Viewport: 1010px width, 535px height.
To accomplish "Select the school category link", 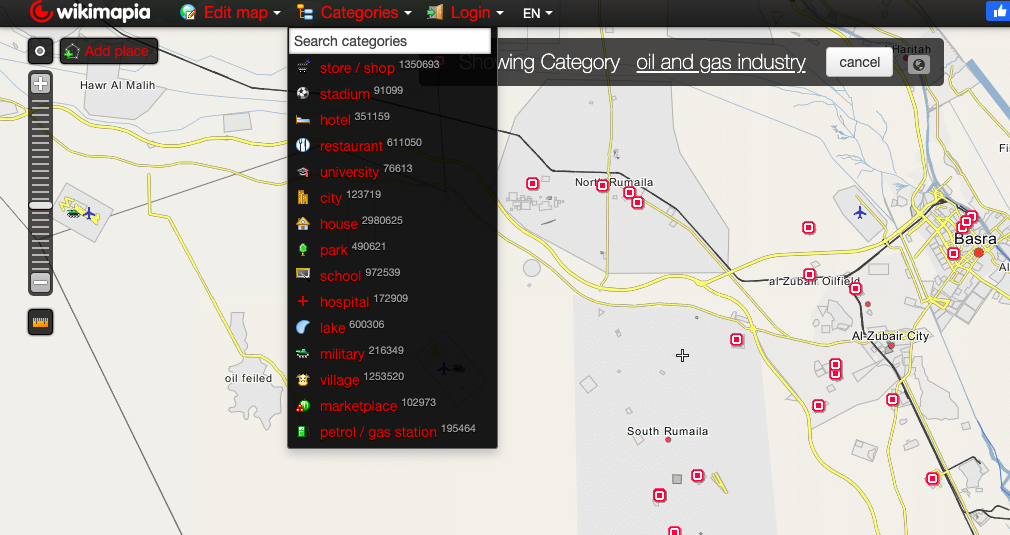I will click(340, 276).
